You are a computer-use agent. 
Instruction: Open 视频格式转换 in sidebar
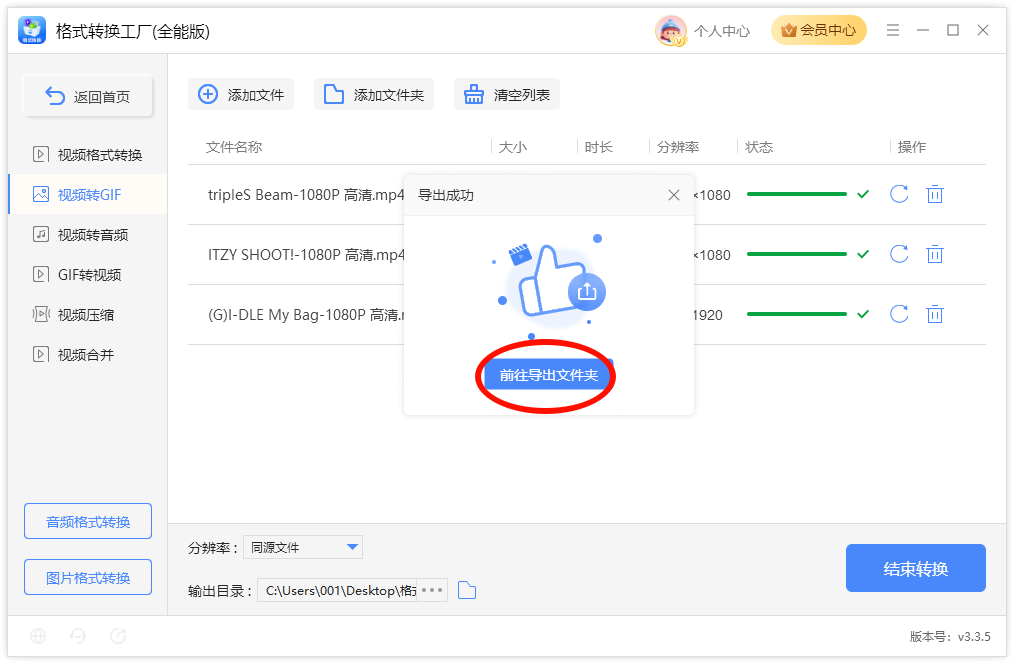tap(87, 155)
